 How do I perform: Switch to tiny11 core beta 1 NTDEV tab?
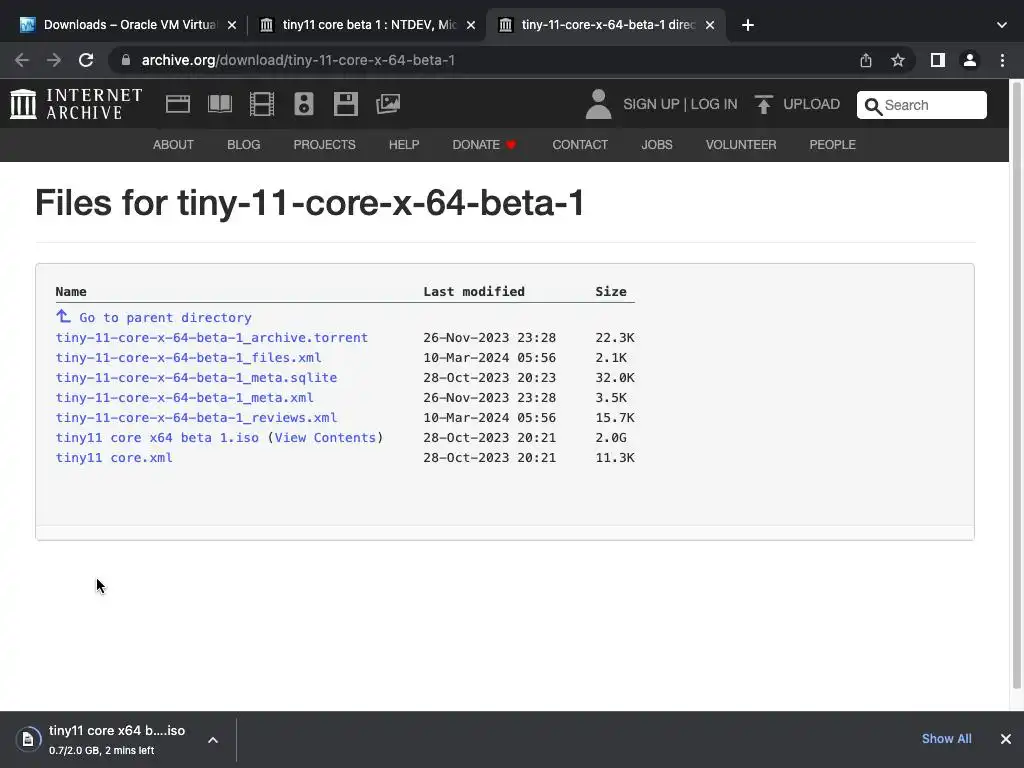click(368, 25)
